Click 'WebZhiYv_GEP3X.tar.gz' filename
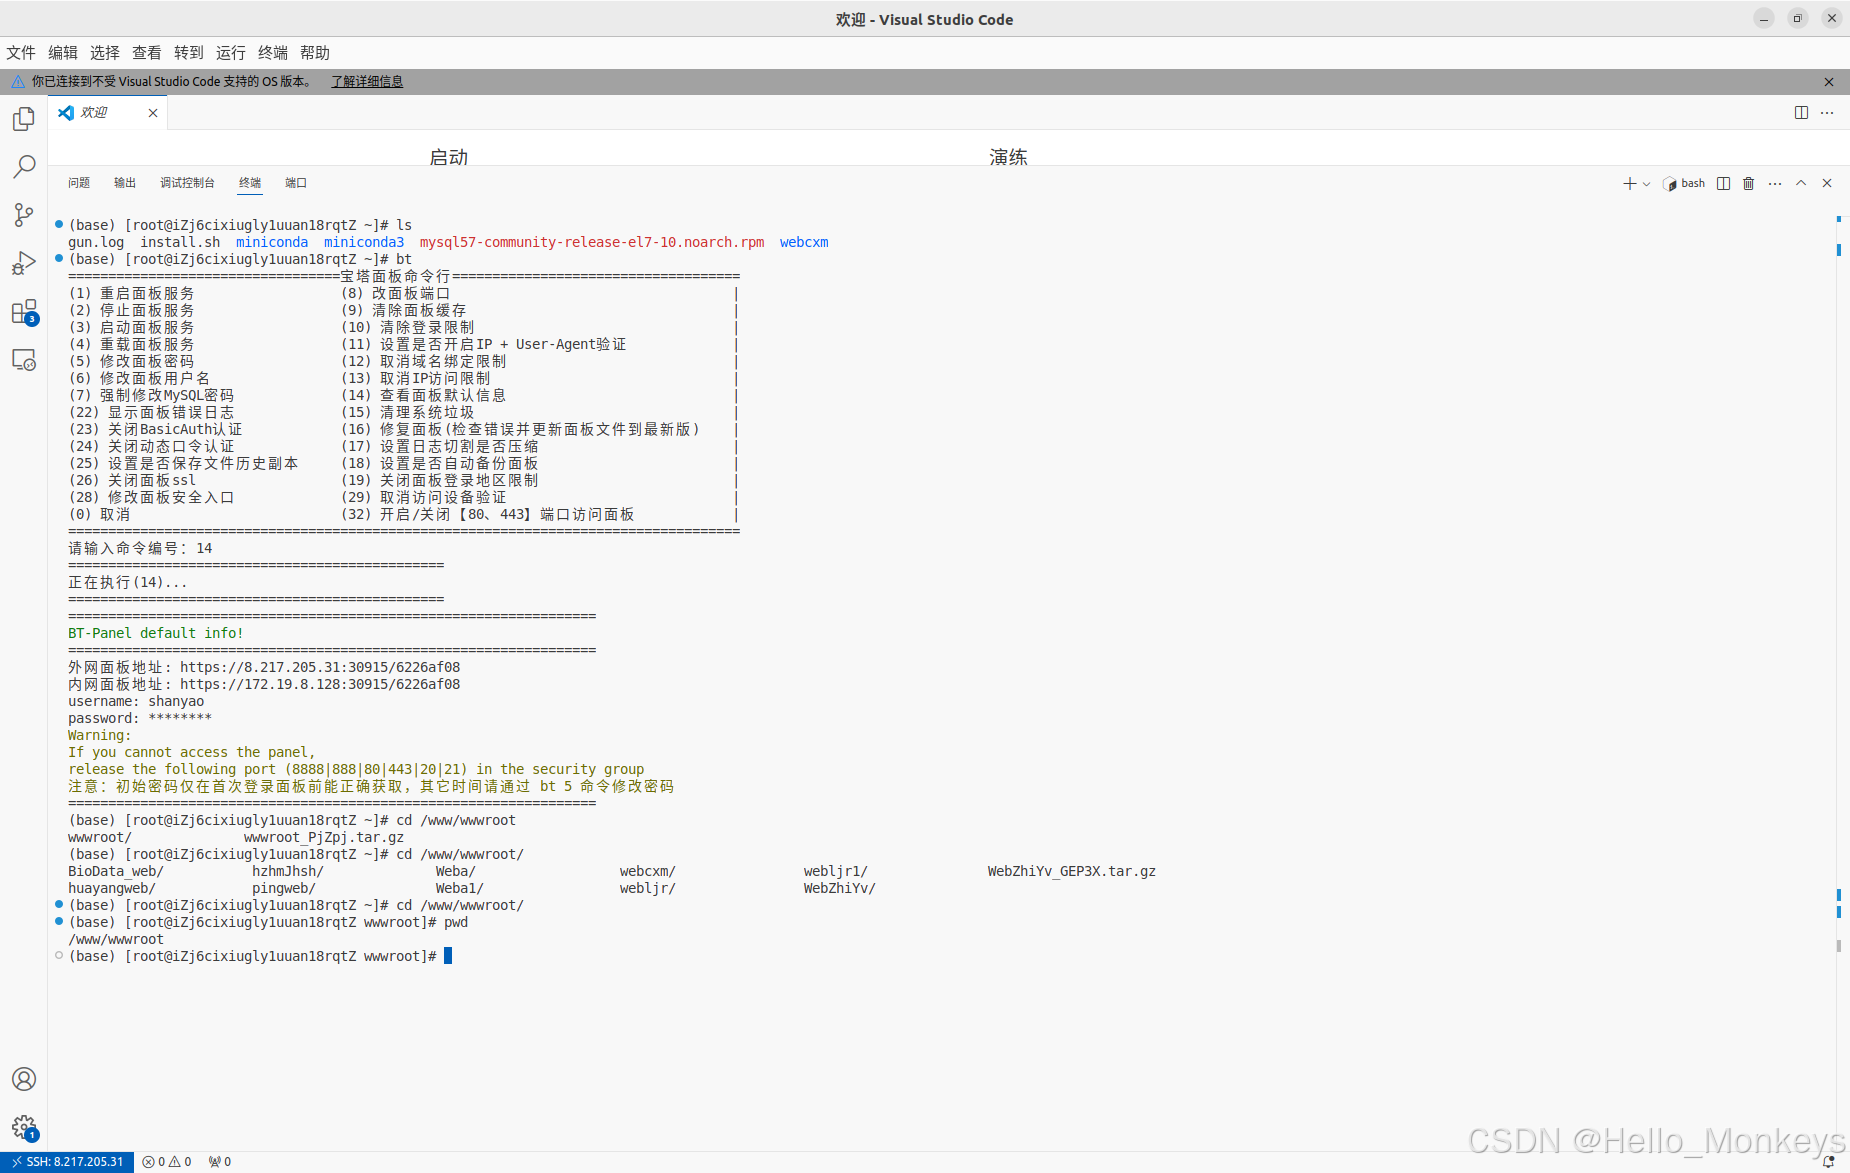 coord(1072,871)
